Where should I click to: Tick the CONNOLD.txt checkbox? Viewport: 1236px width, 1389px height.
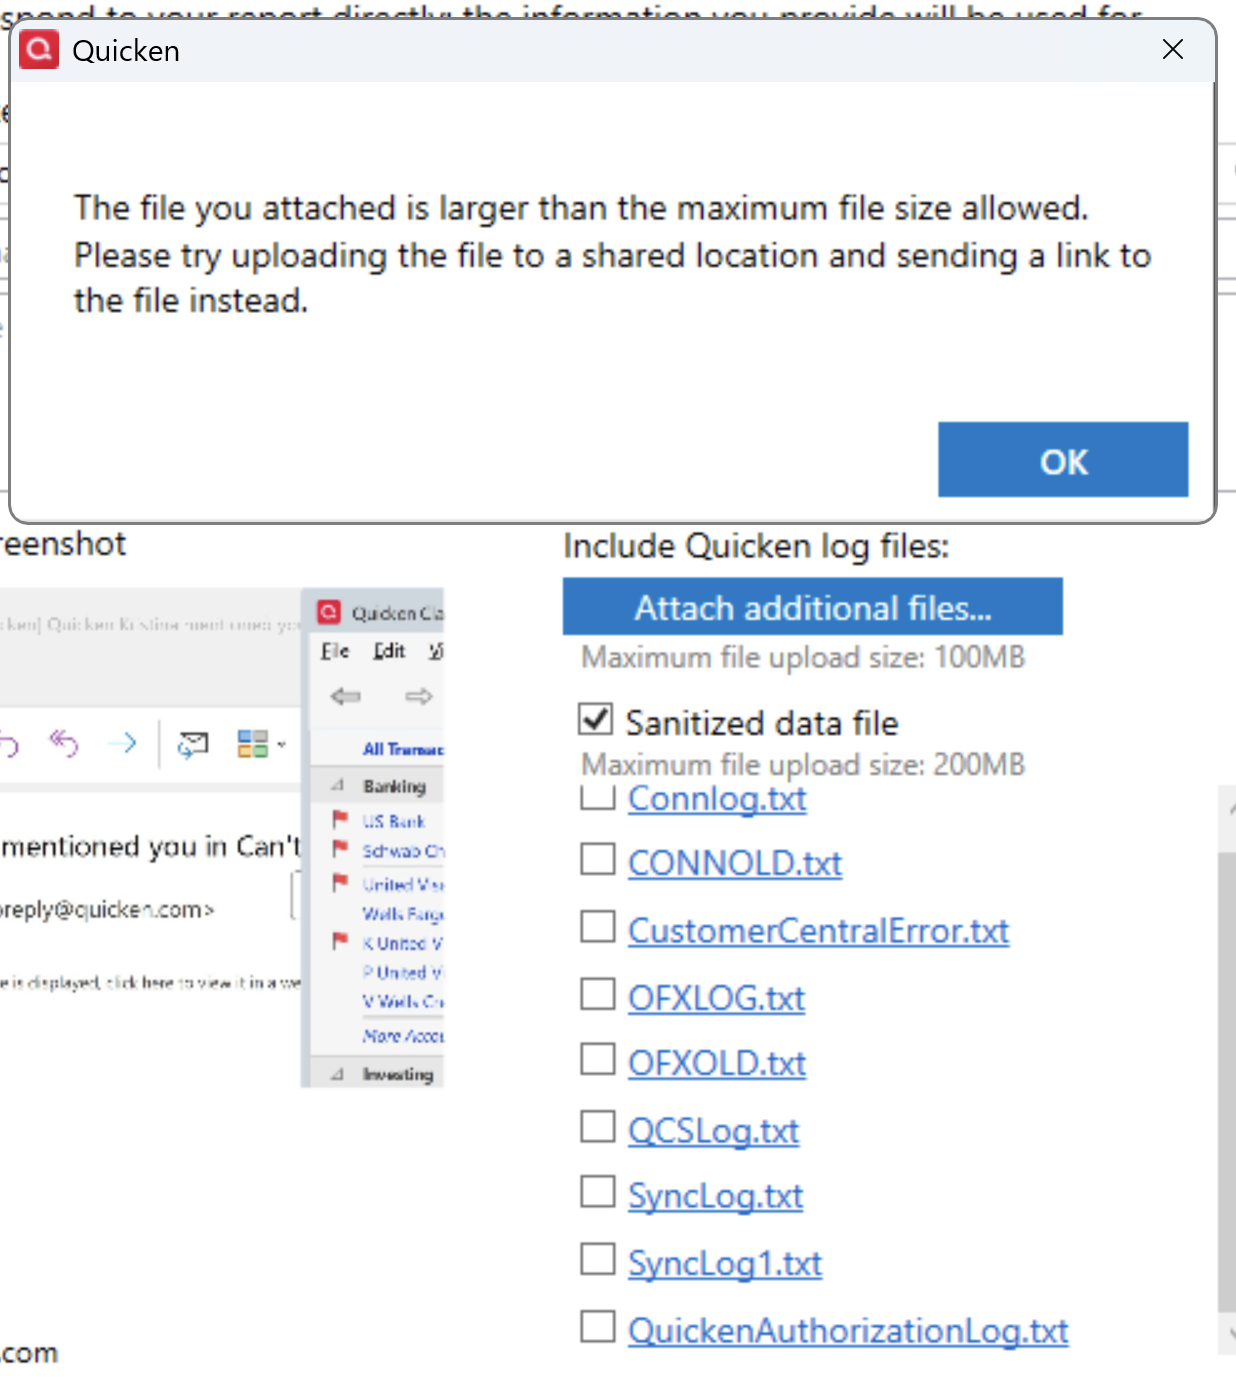(x=598, y=859)
